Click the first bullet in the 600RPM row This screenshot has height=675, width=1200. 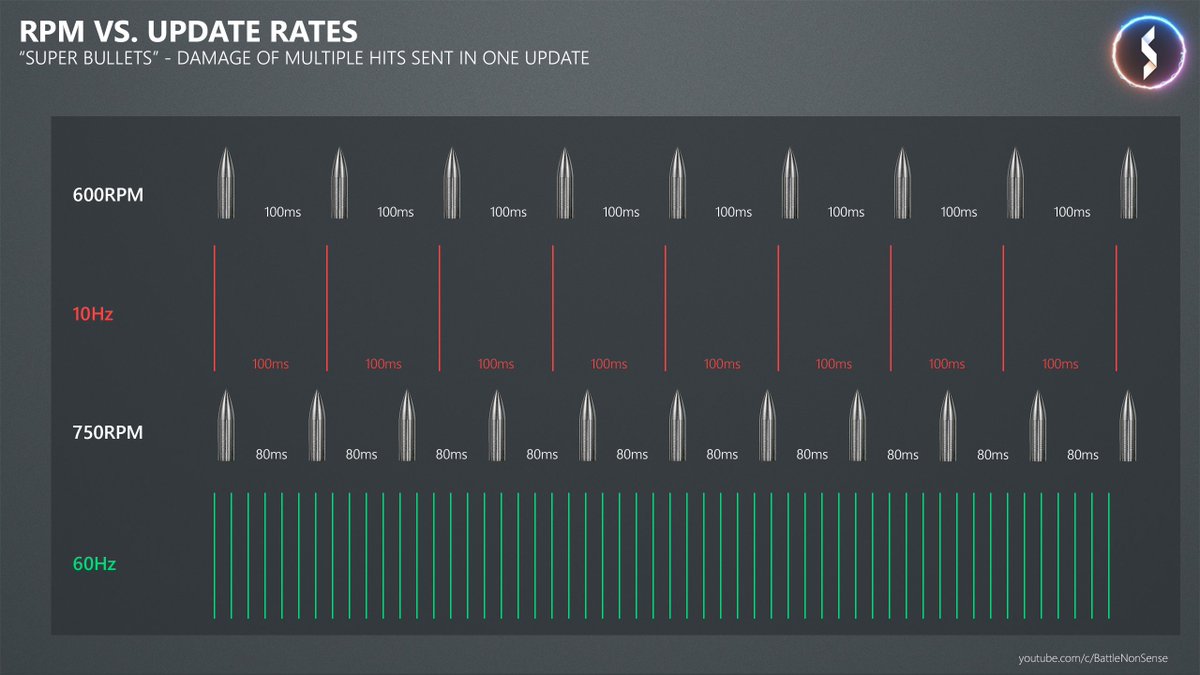click(226, 184)
